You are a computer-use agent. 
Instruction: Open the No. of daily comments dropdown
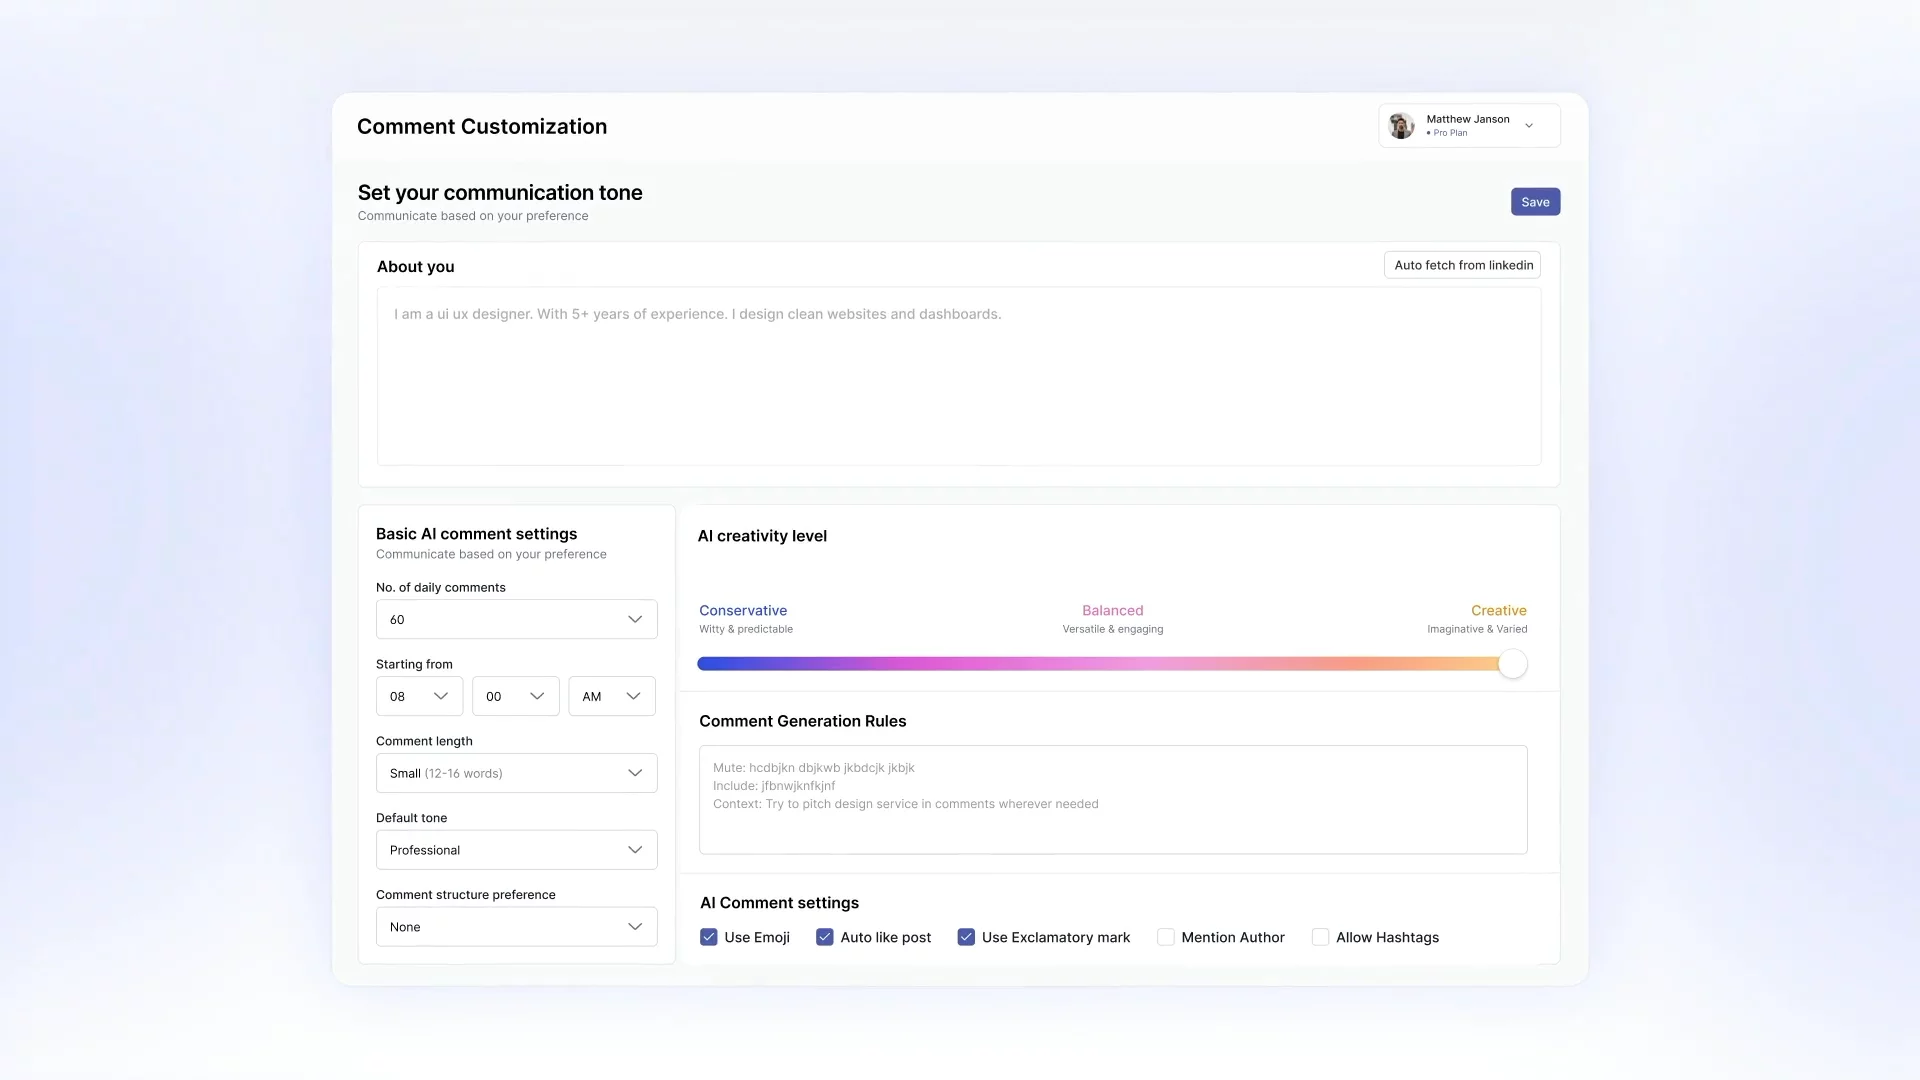(x=516, y=619)
